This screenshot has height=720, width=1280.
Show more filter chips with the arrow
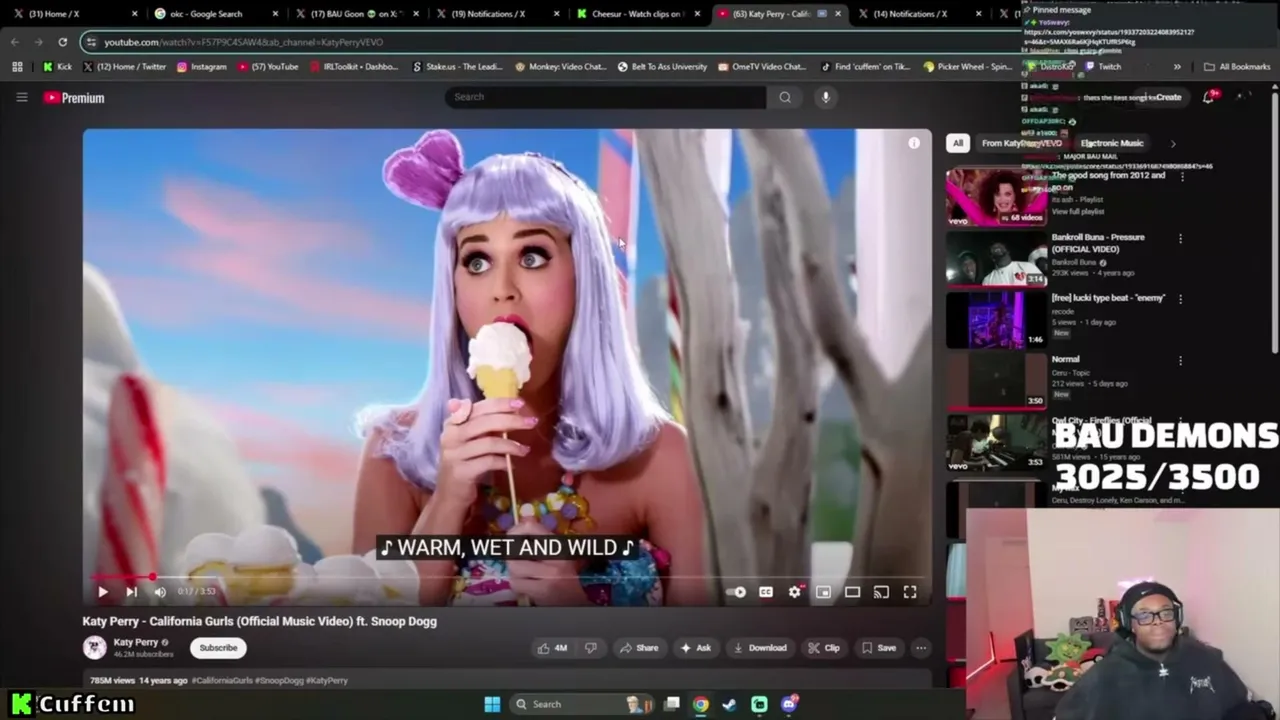pyautogui.click(x=1173, y=143)
